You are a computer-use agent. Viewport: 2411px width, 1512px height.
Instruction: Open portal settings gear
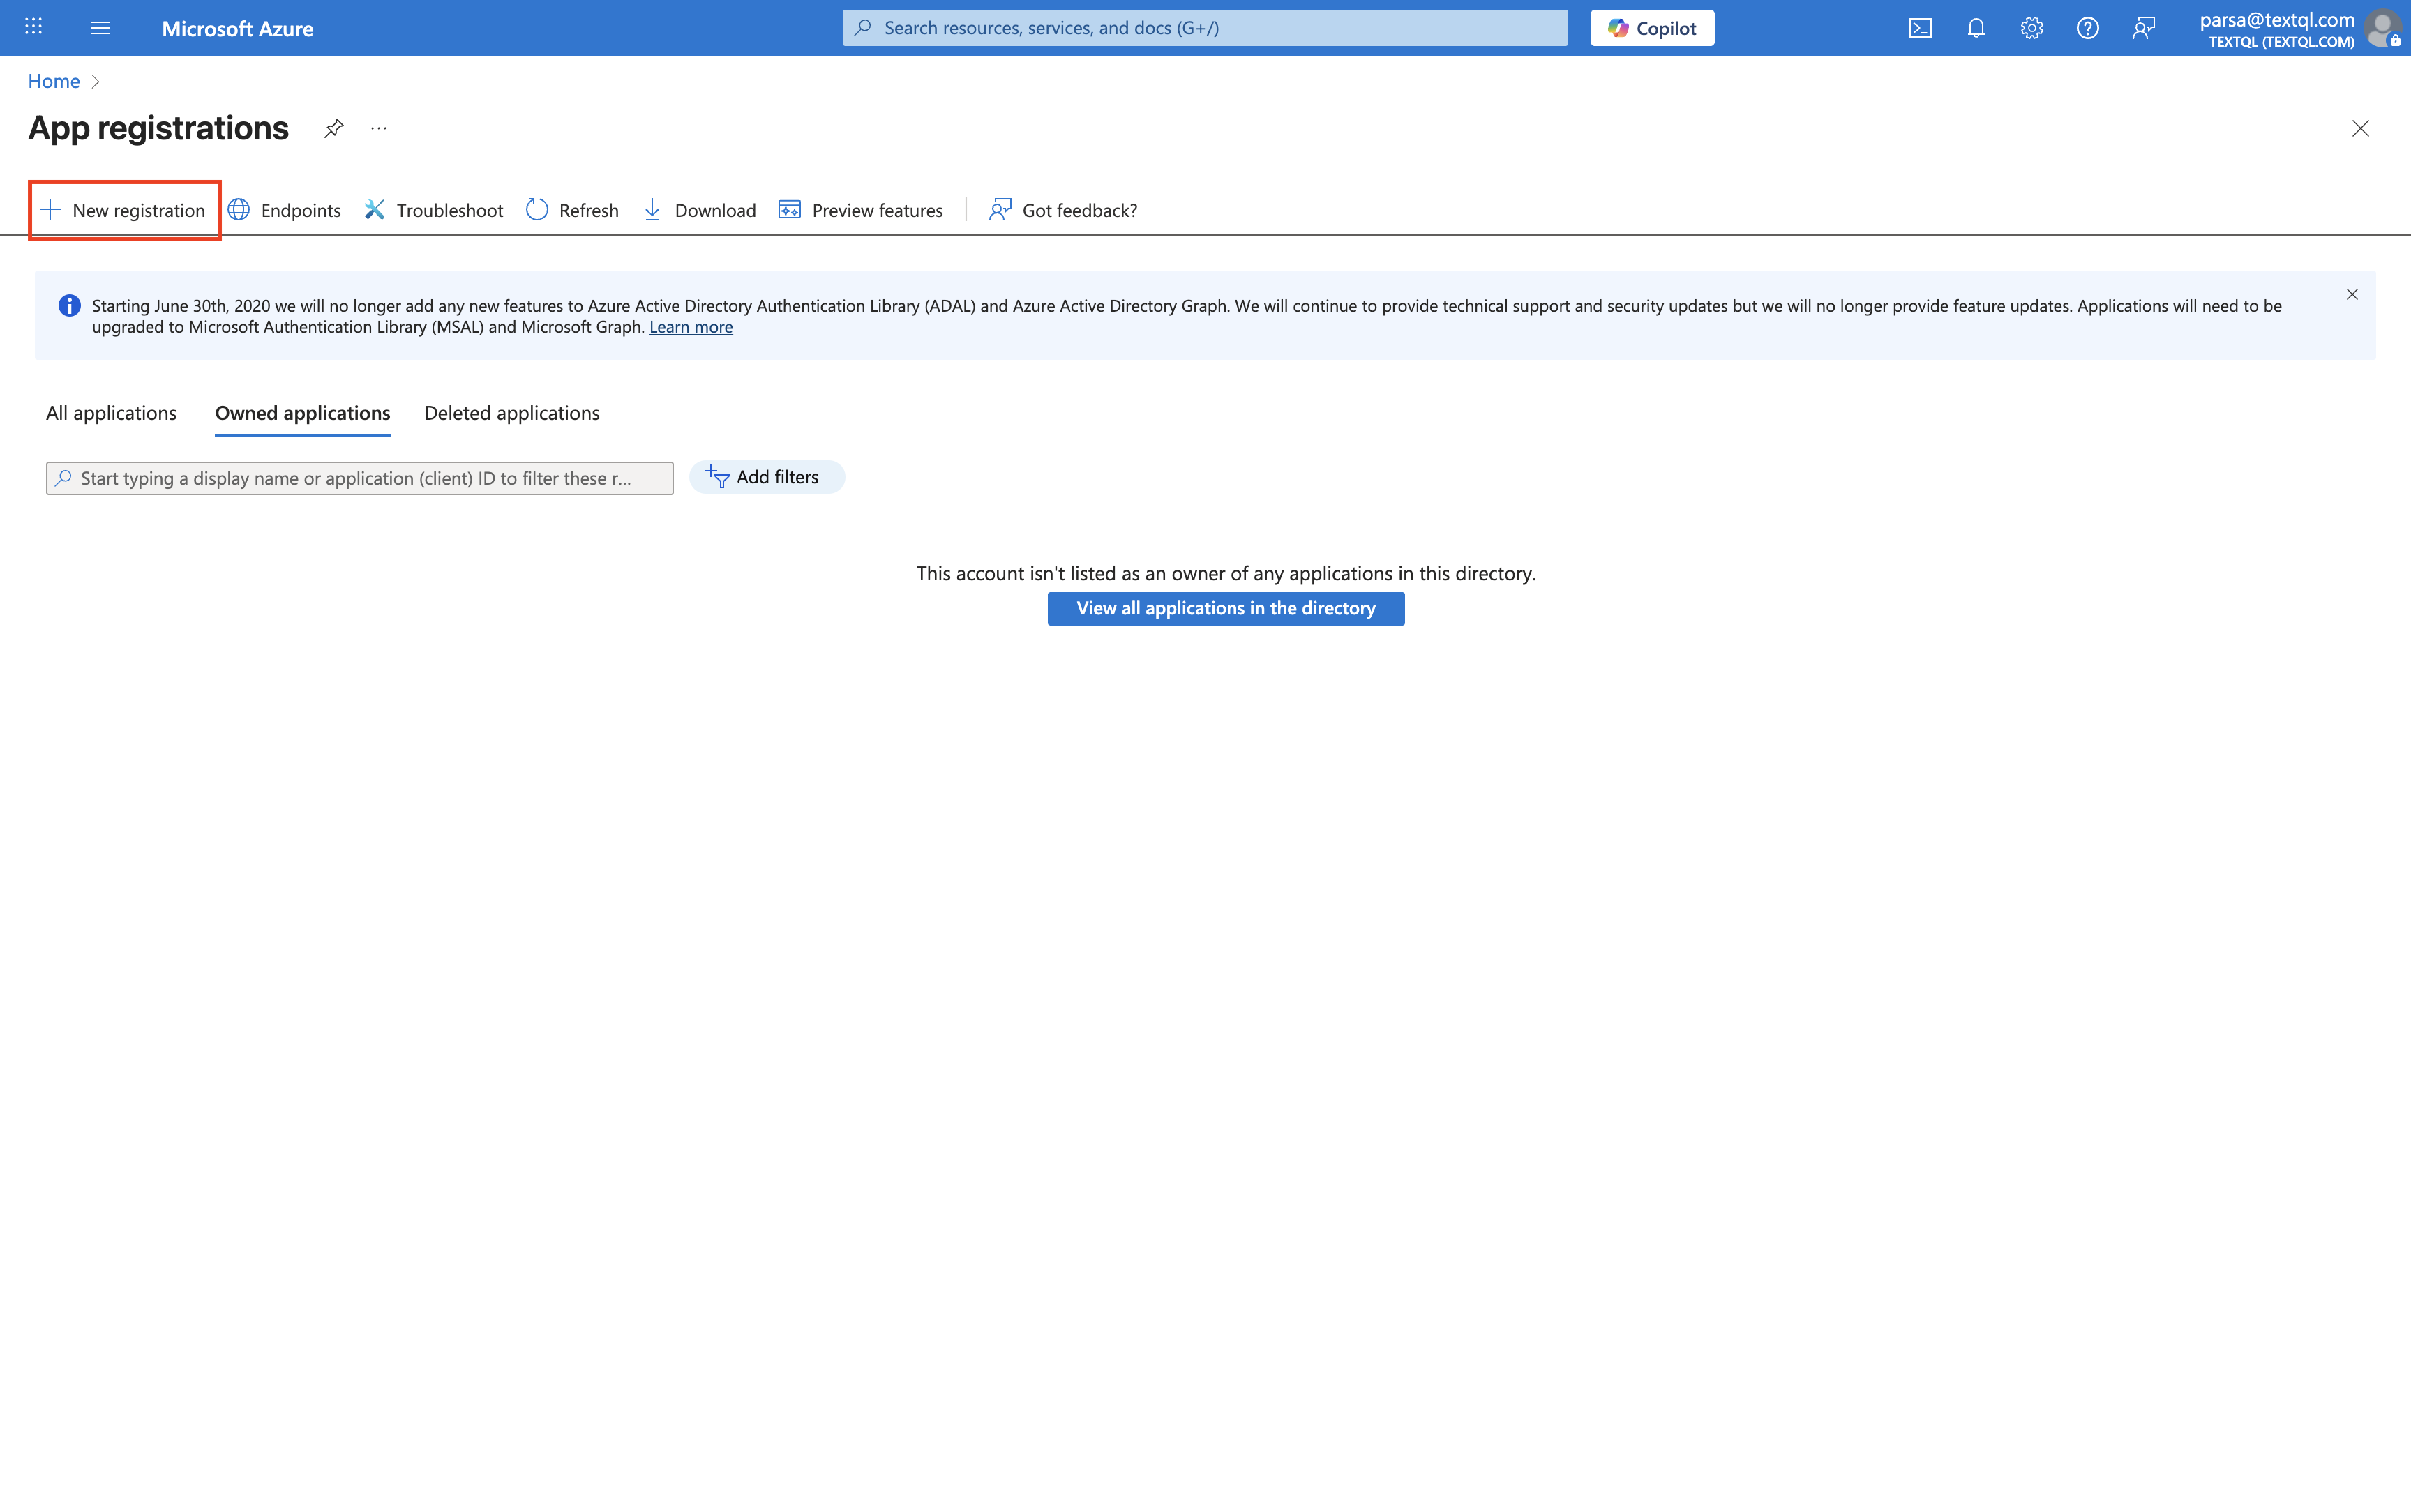coord(2031,28)
